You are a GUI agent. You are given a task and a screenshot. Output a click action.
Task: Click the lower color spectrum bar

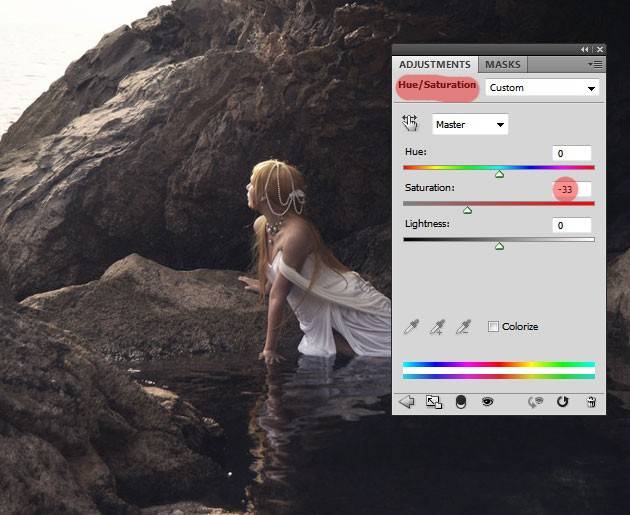499,376
